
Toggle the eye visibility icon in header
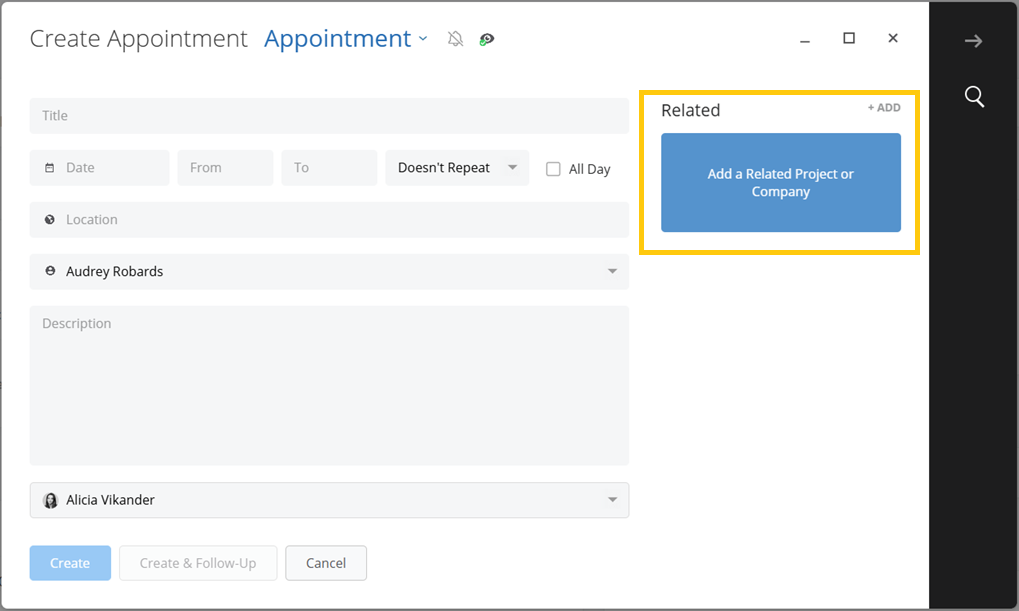coord(487,40)
